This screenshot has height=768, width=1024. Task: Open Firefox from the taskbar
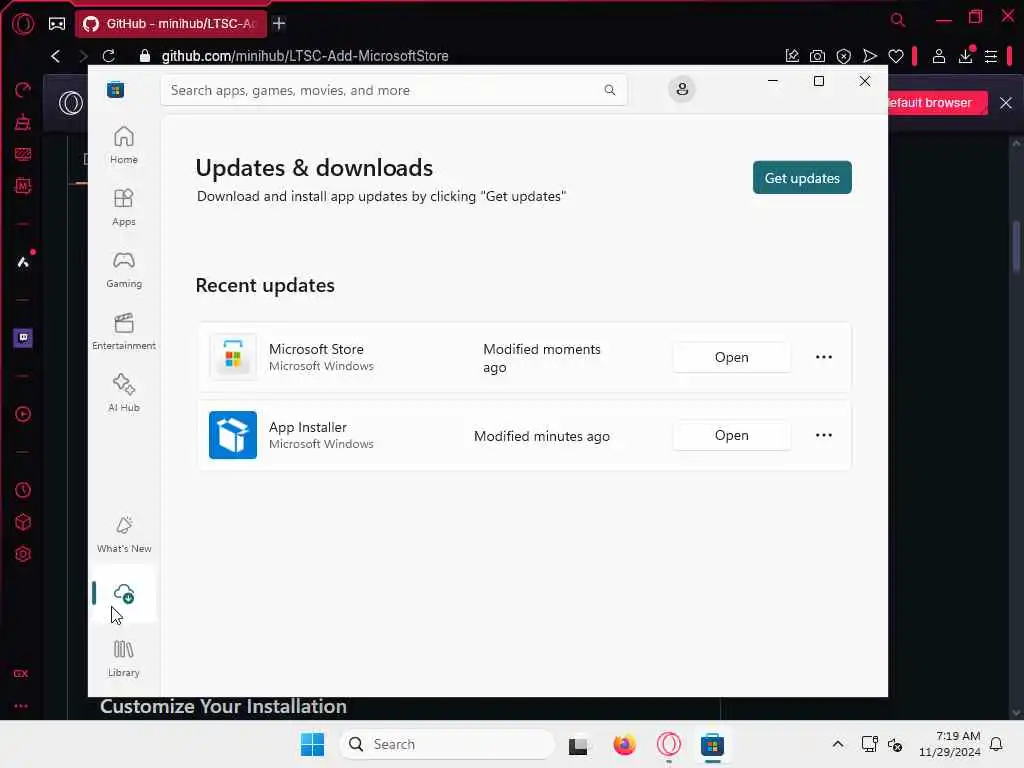pos(624,744)
